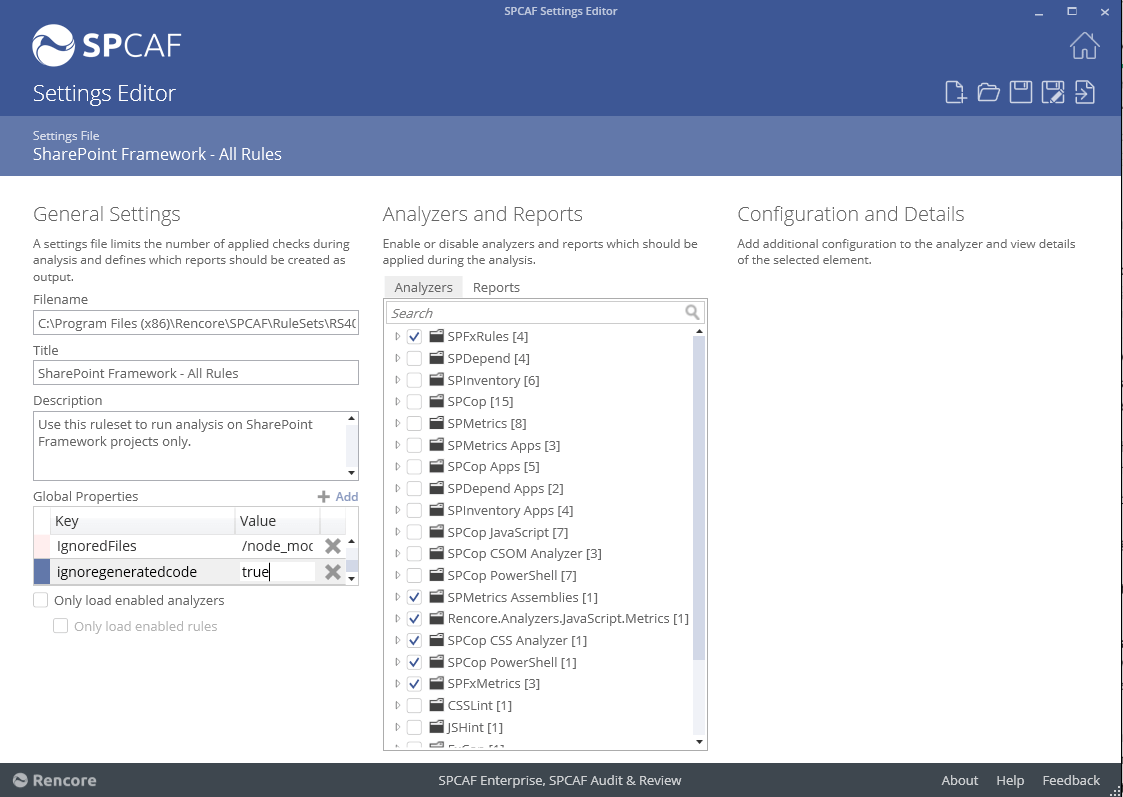Toggle Only load enabled analyzers
The width and height of the screenshot is (1123, 797).
point(41,600)
